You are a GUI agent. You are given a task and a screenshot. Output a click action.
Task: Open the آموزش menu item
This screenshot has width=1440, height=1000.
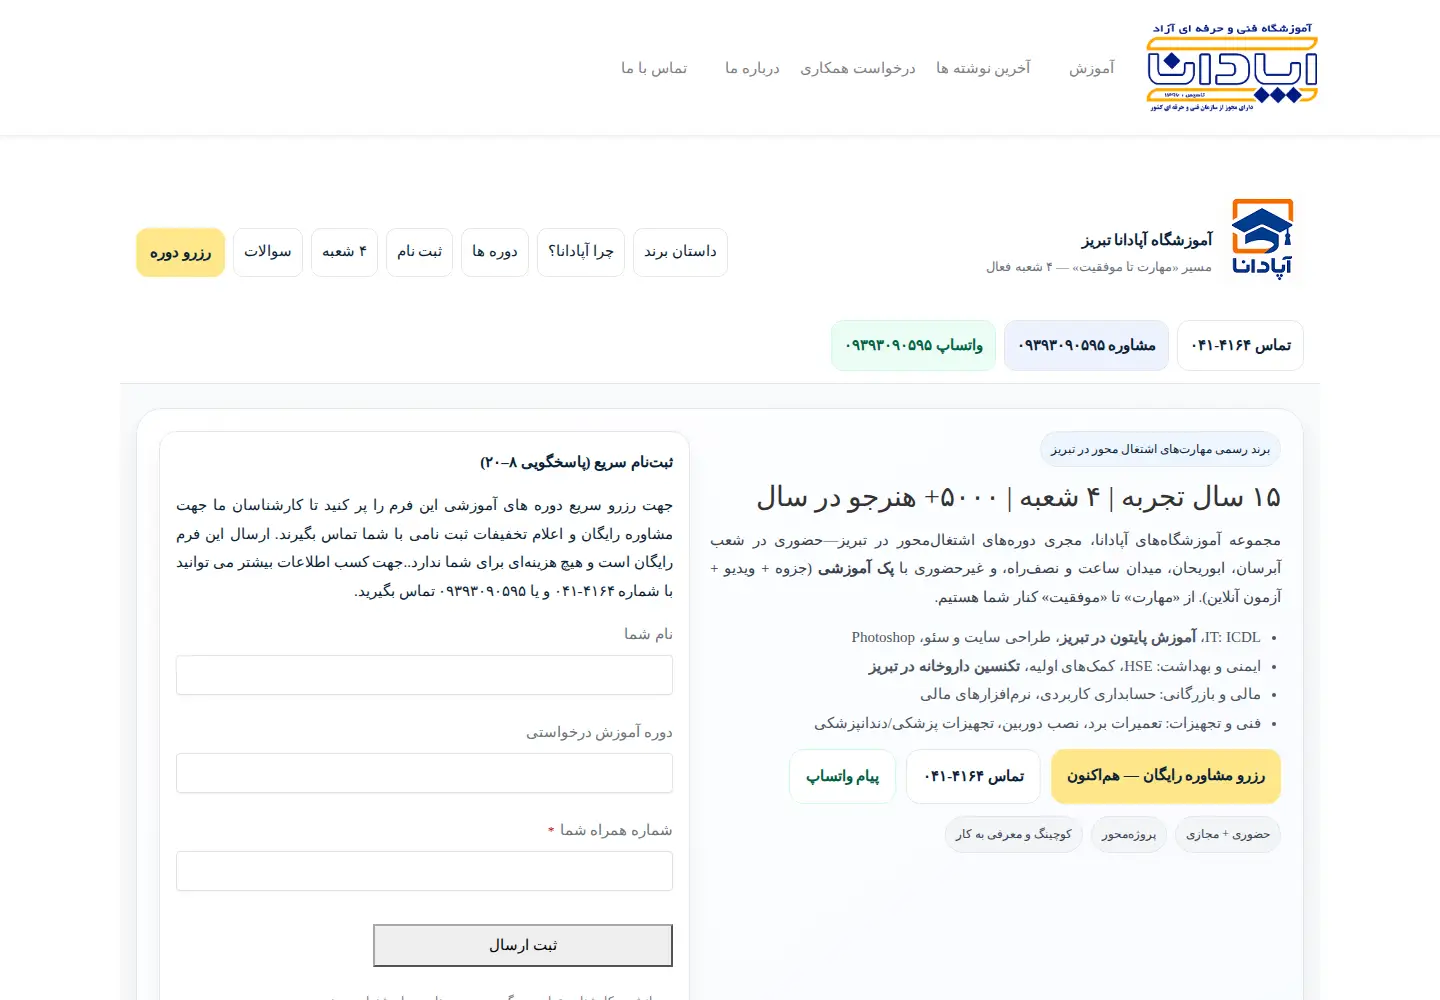pos(1091,68)
